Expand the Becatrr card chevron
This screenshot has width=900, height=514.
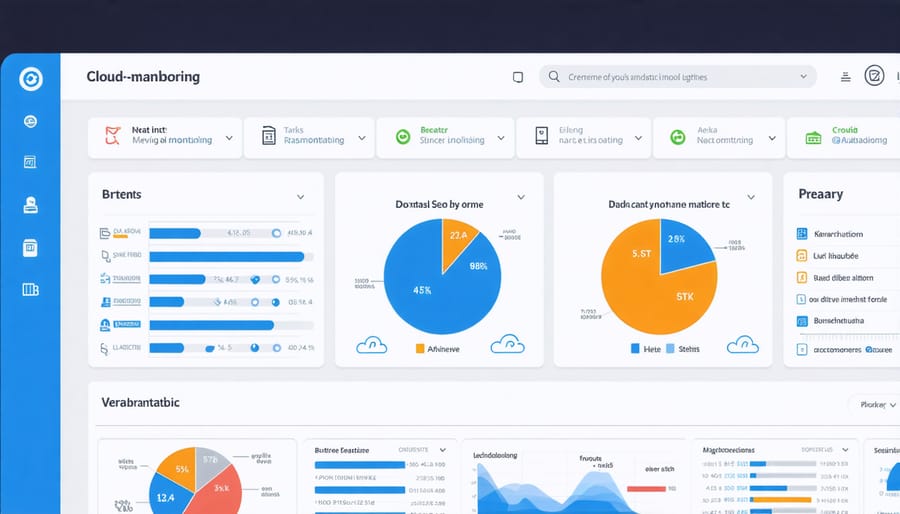[501, 138]
